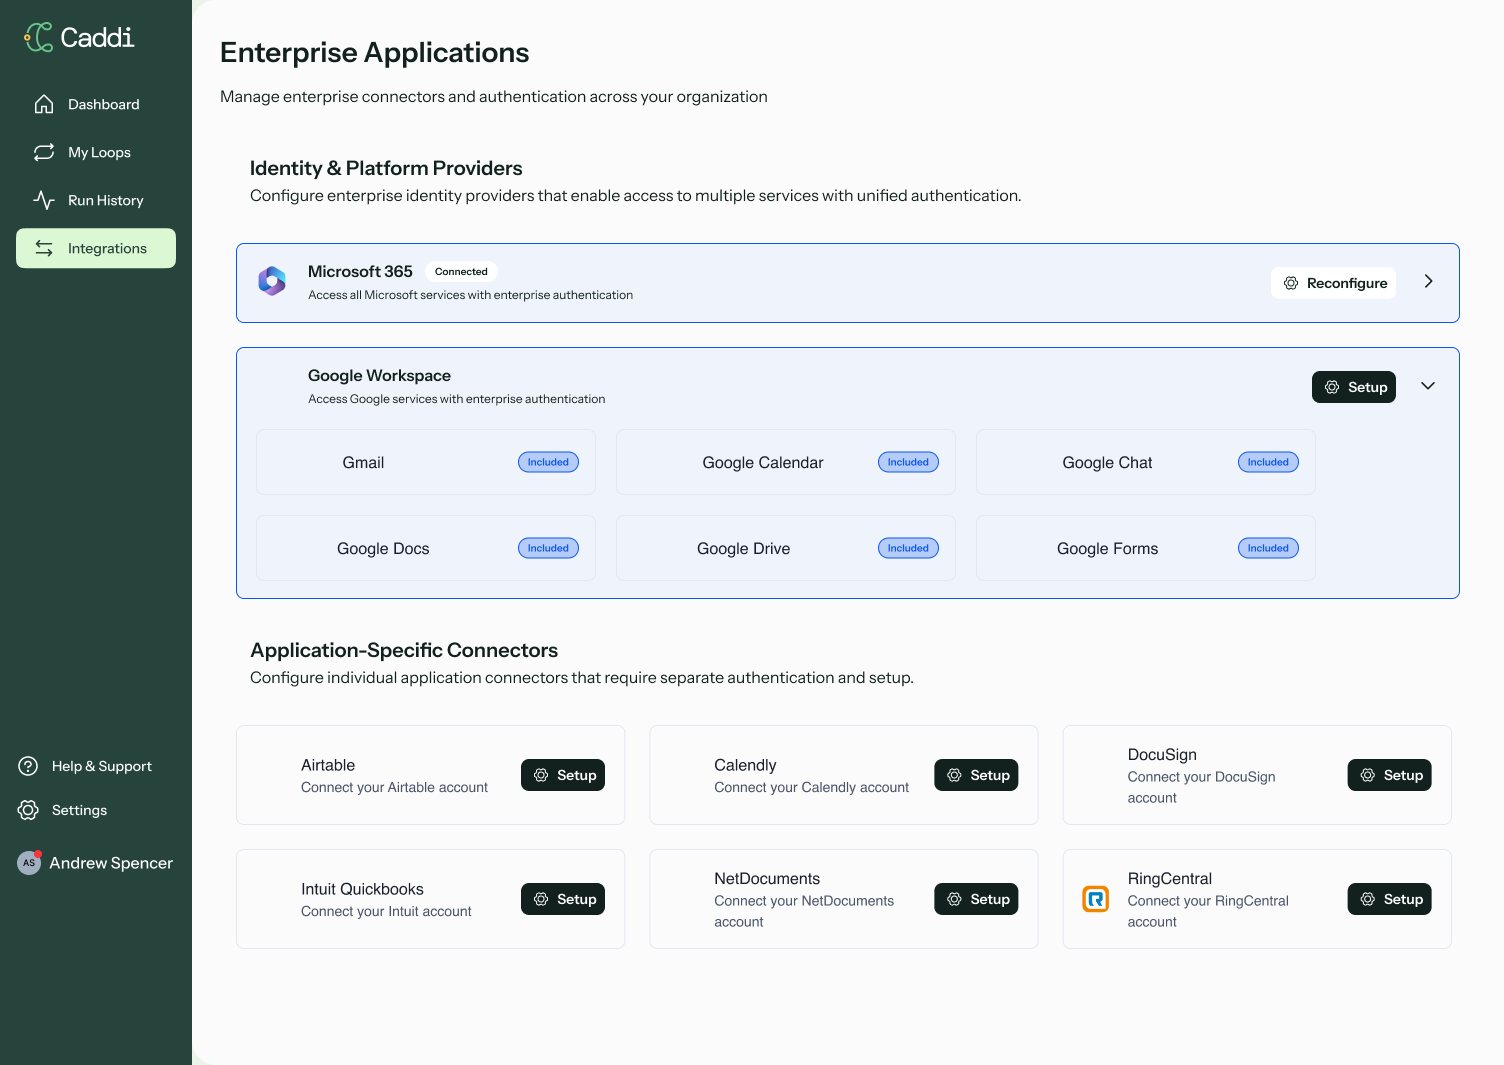Click Included badge on Google Forms

click(x=1268, y=548)
